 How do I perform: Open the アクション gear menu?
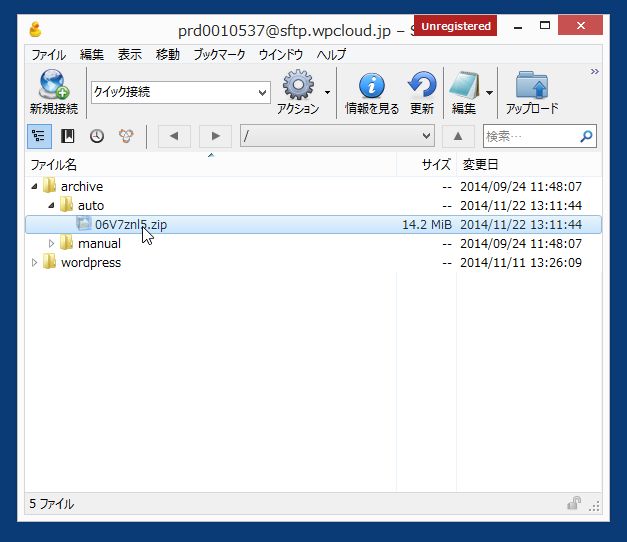[298, 92]
